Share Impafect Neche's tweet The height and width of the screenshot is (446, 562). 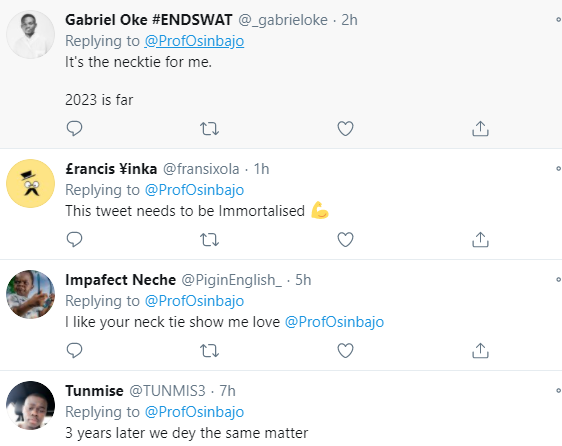480,350
